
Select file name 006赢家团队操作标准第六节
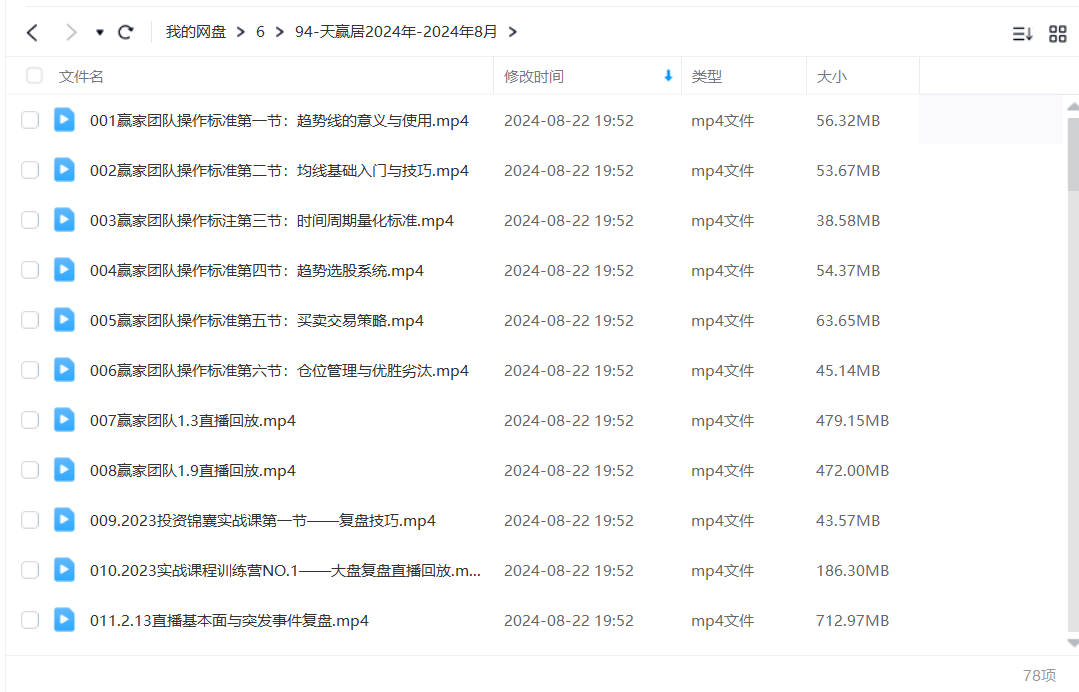[279, 371]
